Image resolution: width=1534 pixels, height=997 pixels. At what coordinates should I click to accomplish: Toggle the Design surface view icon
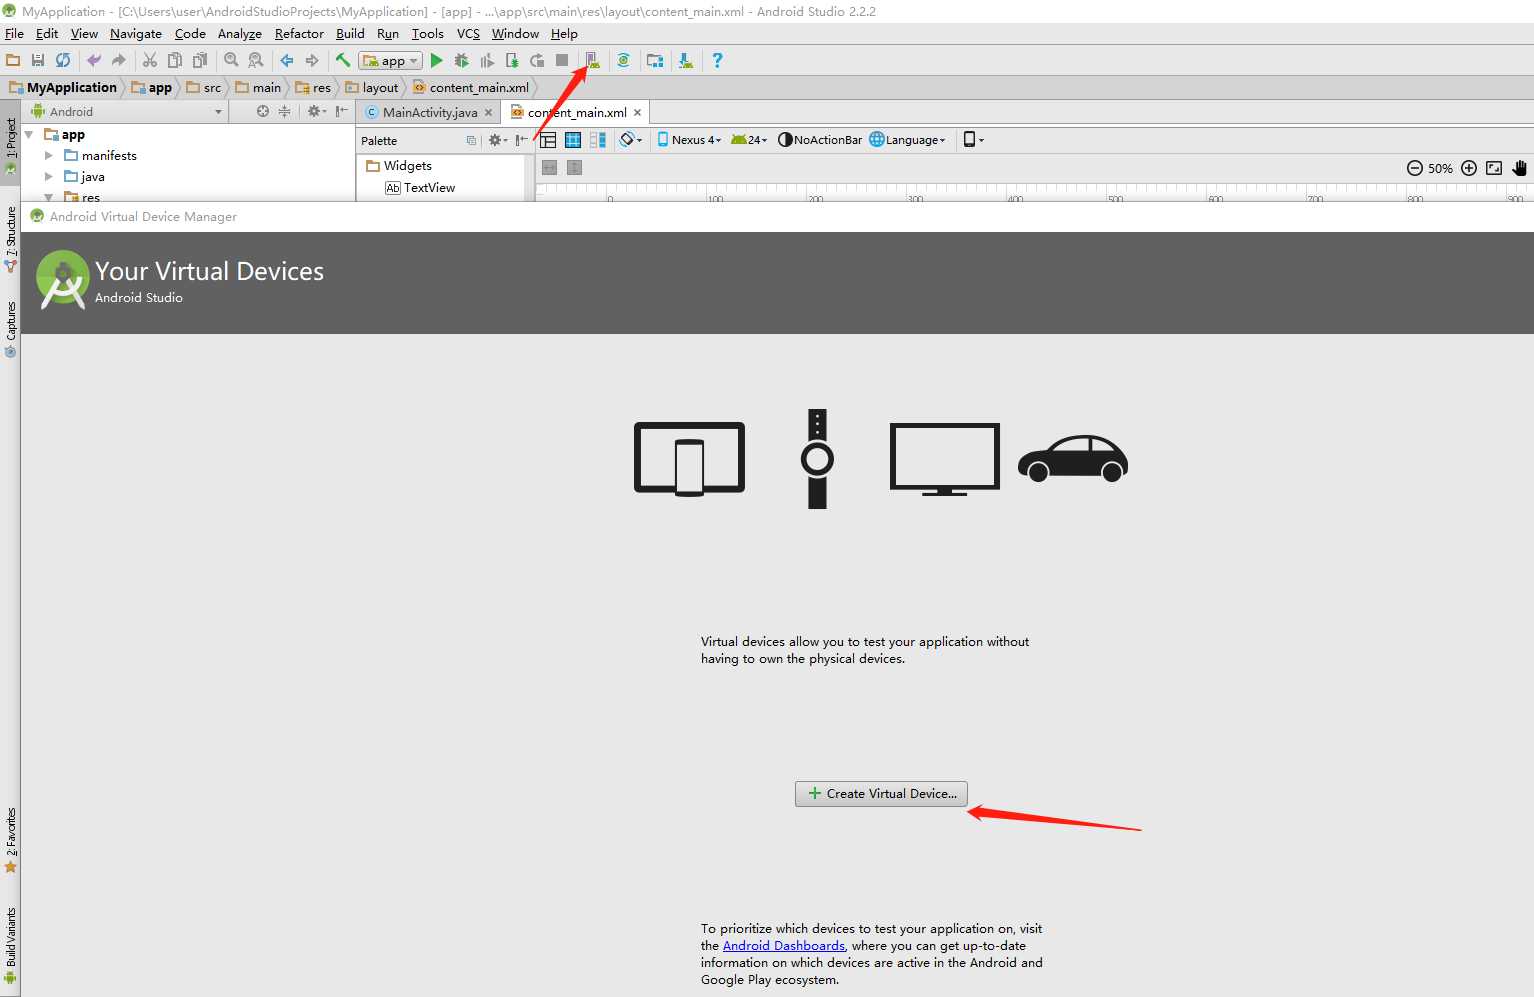coord(548,140)
